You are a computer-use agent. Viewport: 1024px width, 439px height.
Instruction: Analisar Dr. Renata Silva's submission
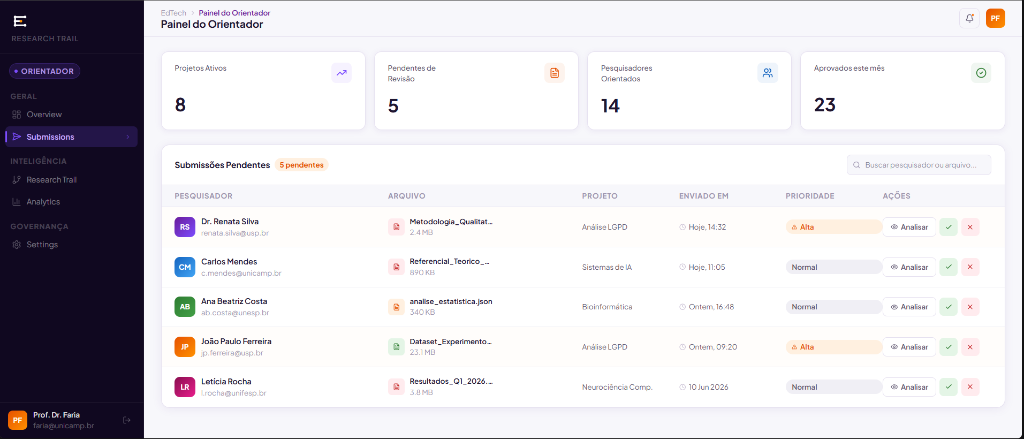909,227
